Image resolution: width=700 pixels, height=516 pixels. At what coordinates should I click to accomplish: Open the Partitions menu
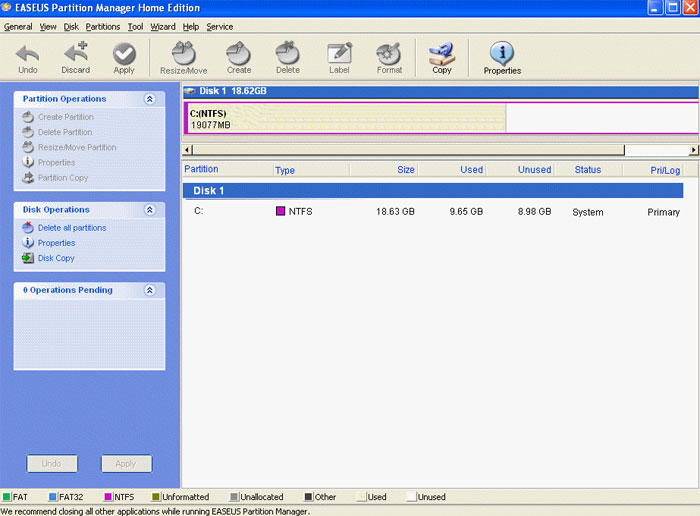[103, 27]
